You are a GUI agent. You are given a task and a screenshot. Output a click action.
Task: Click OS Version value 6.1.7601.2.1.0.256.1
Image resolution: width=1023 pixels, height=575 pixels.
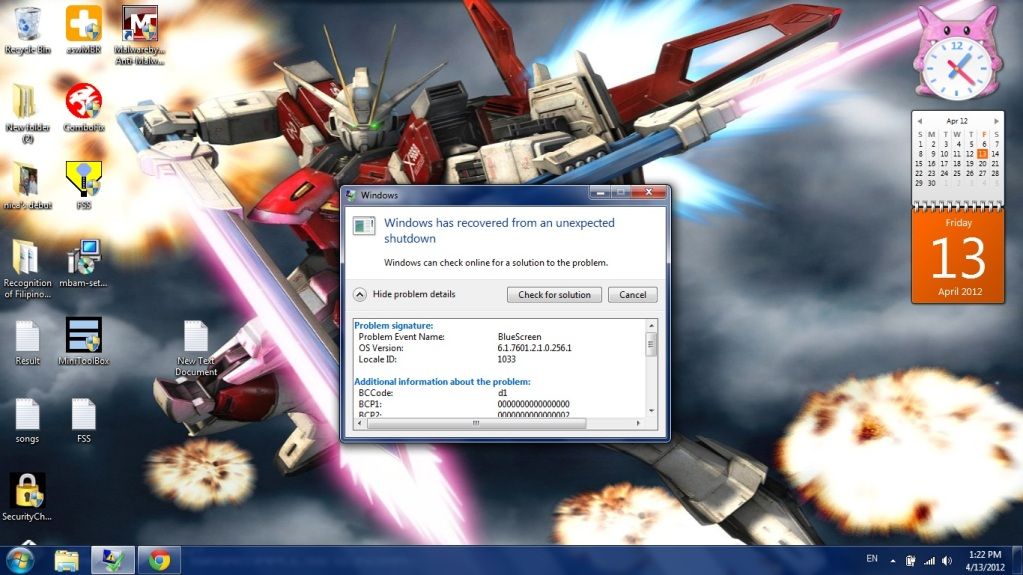click(534, 348)
